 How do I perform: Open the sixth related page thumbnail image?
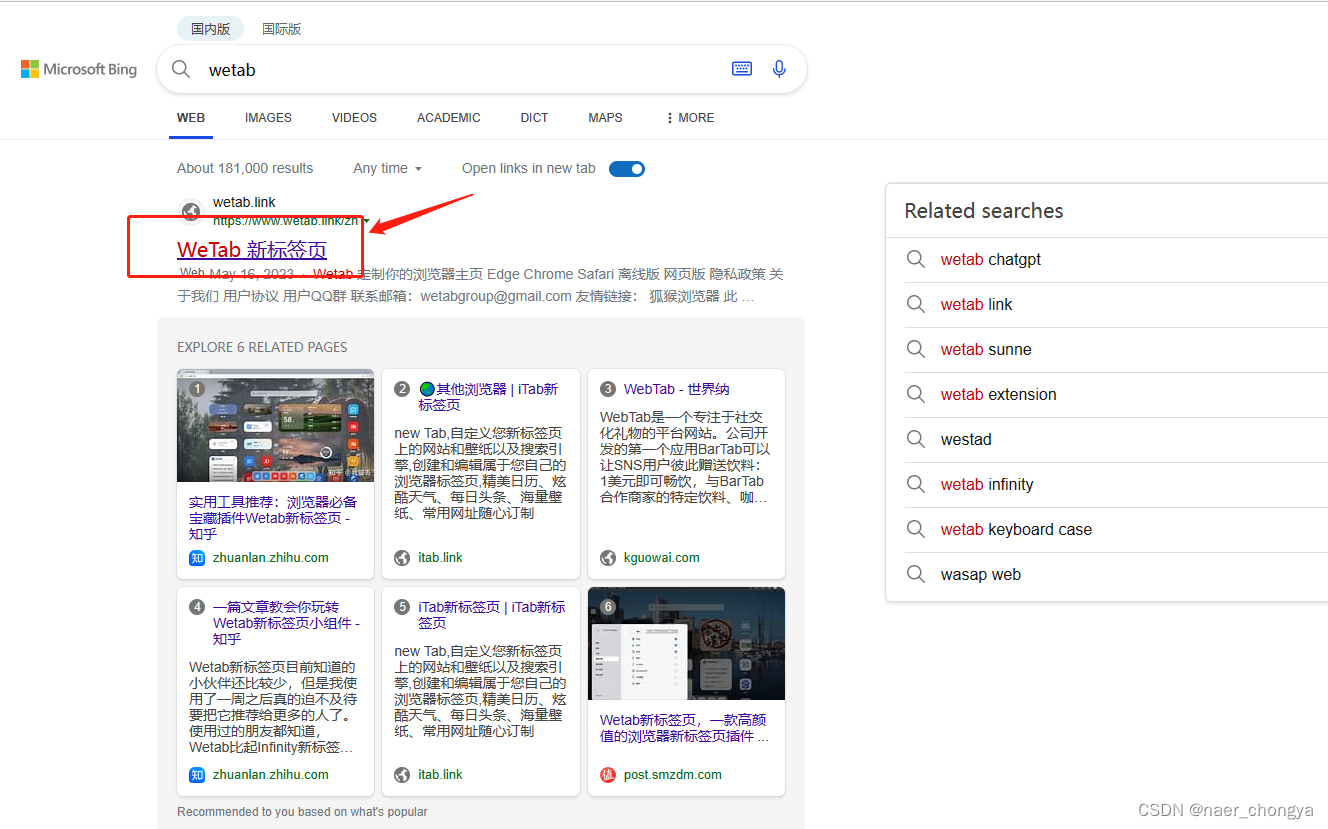click(x=686, y=644)
